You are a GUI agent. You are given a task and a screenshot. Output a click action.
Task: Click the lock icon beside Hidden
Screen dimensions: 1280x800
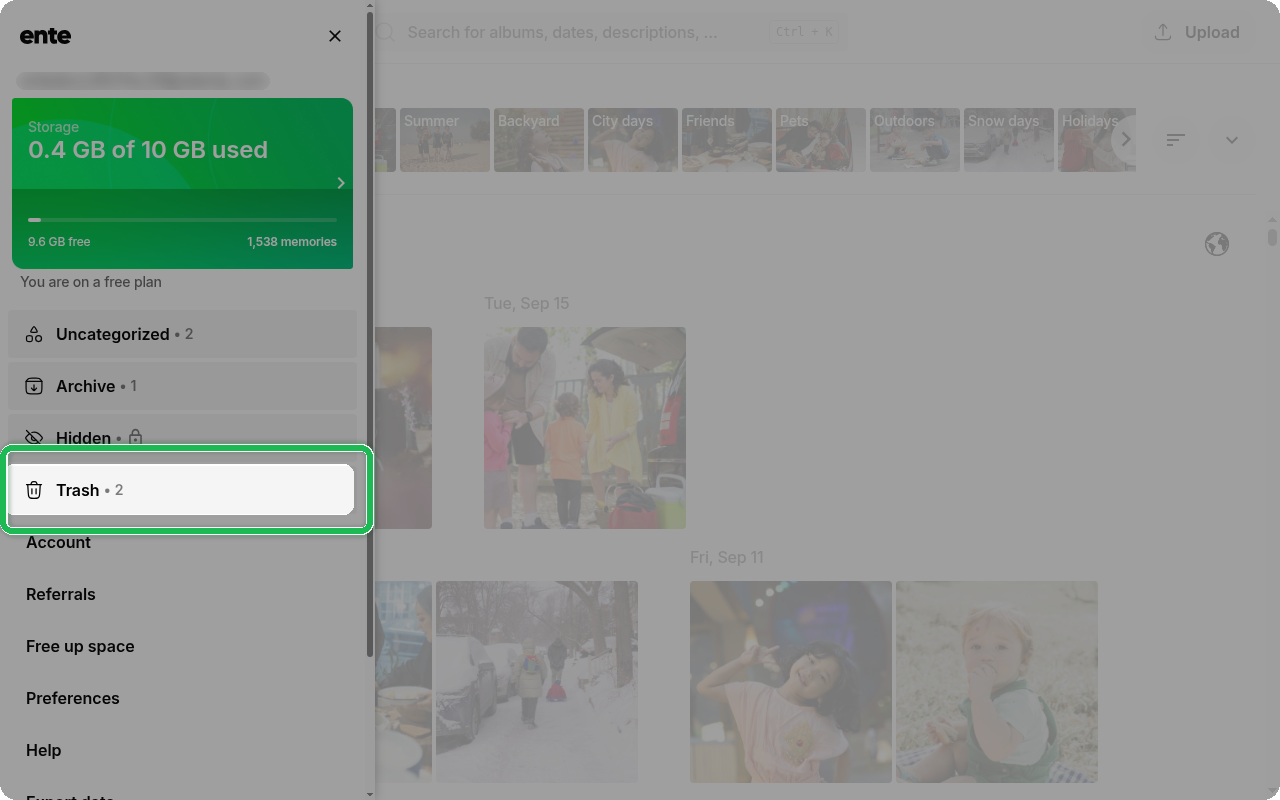[x=135, y=438]
